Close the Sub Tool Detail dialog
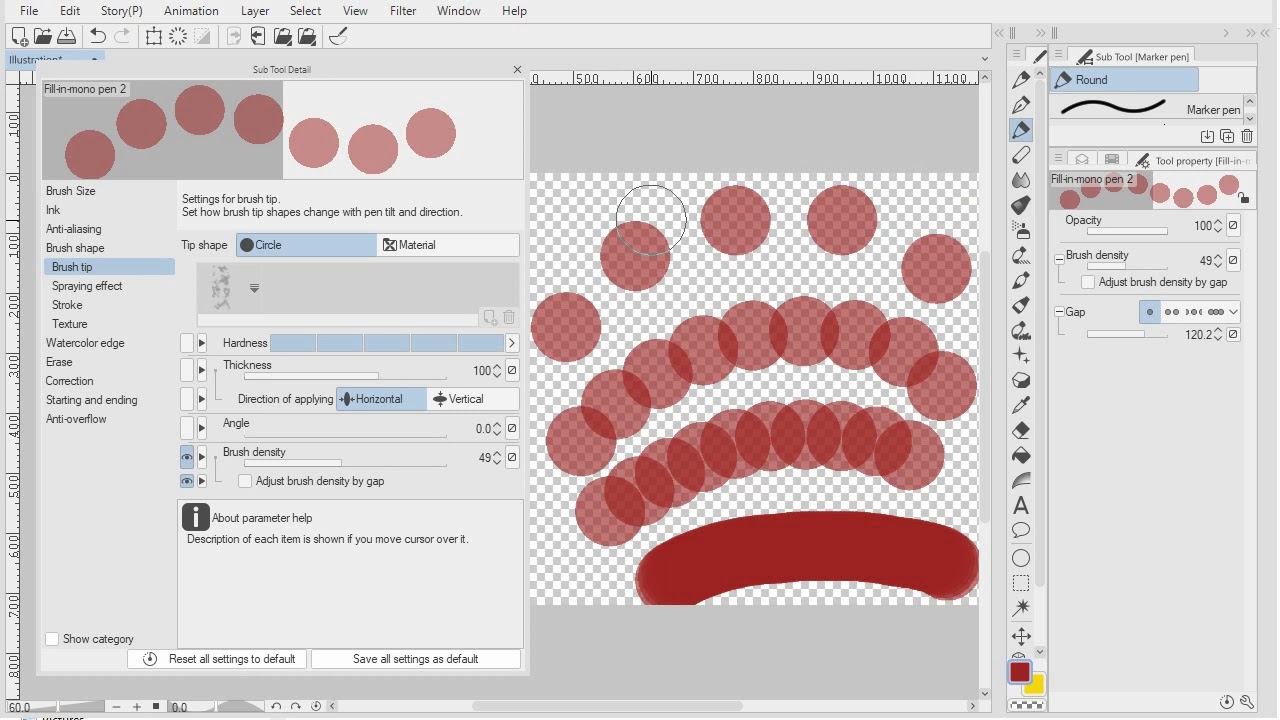Screen dimensions: 1280x720 click(517, 70)
